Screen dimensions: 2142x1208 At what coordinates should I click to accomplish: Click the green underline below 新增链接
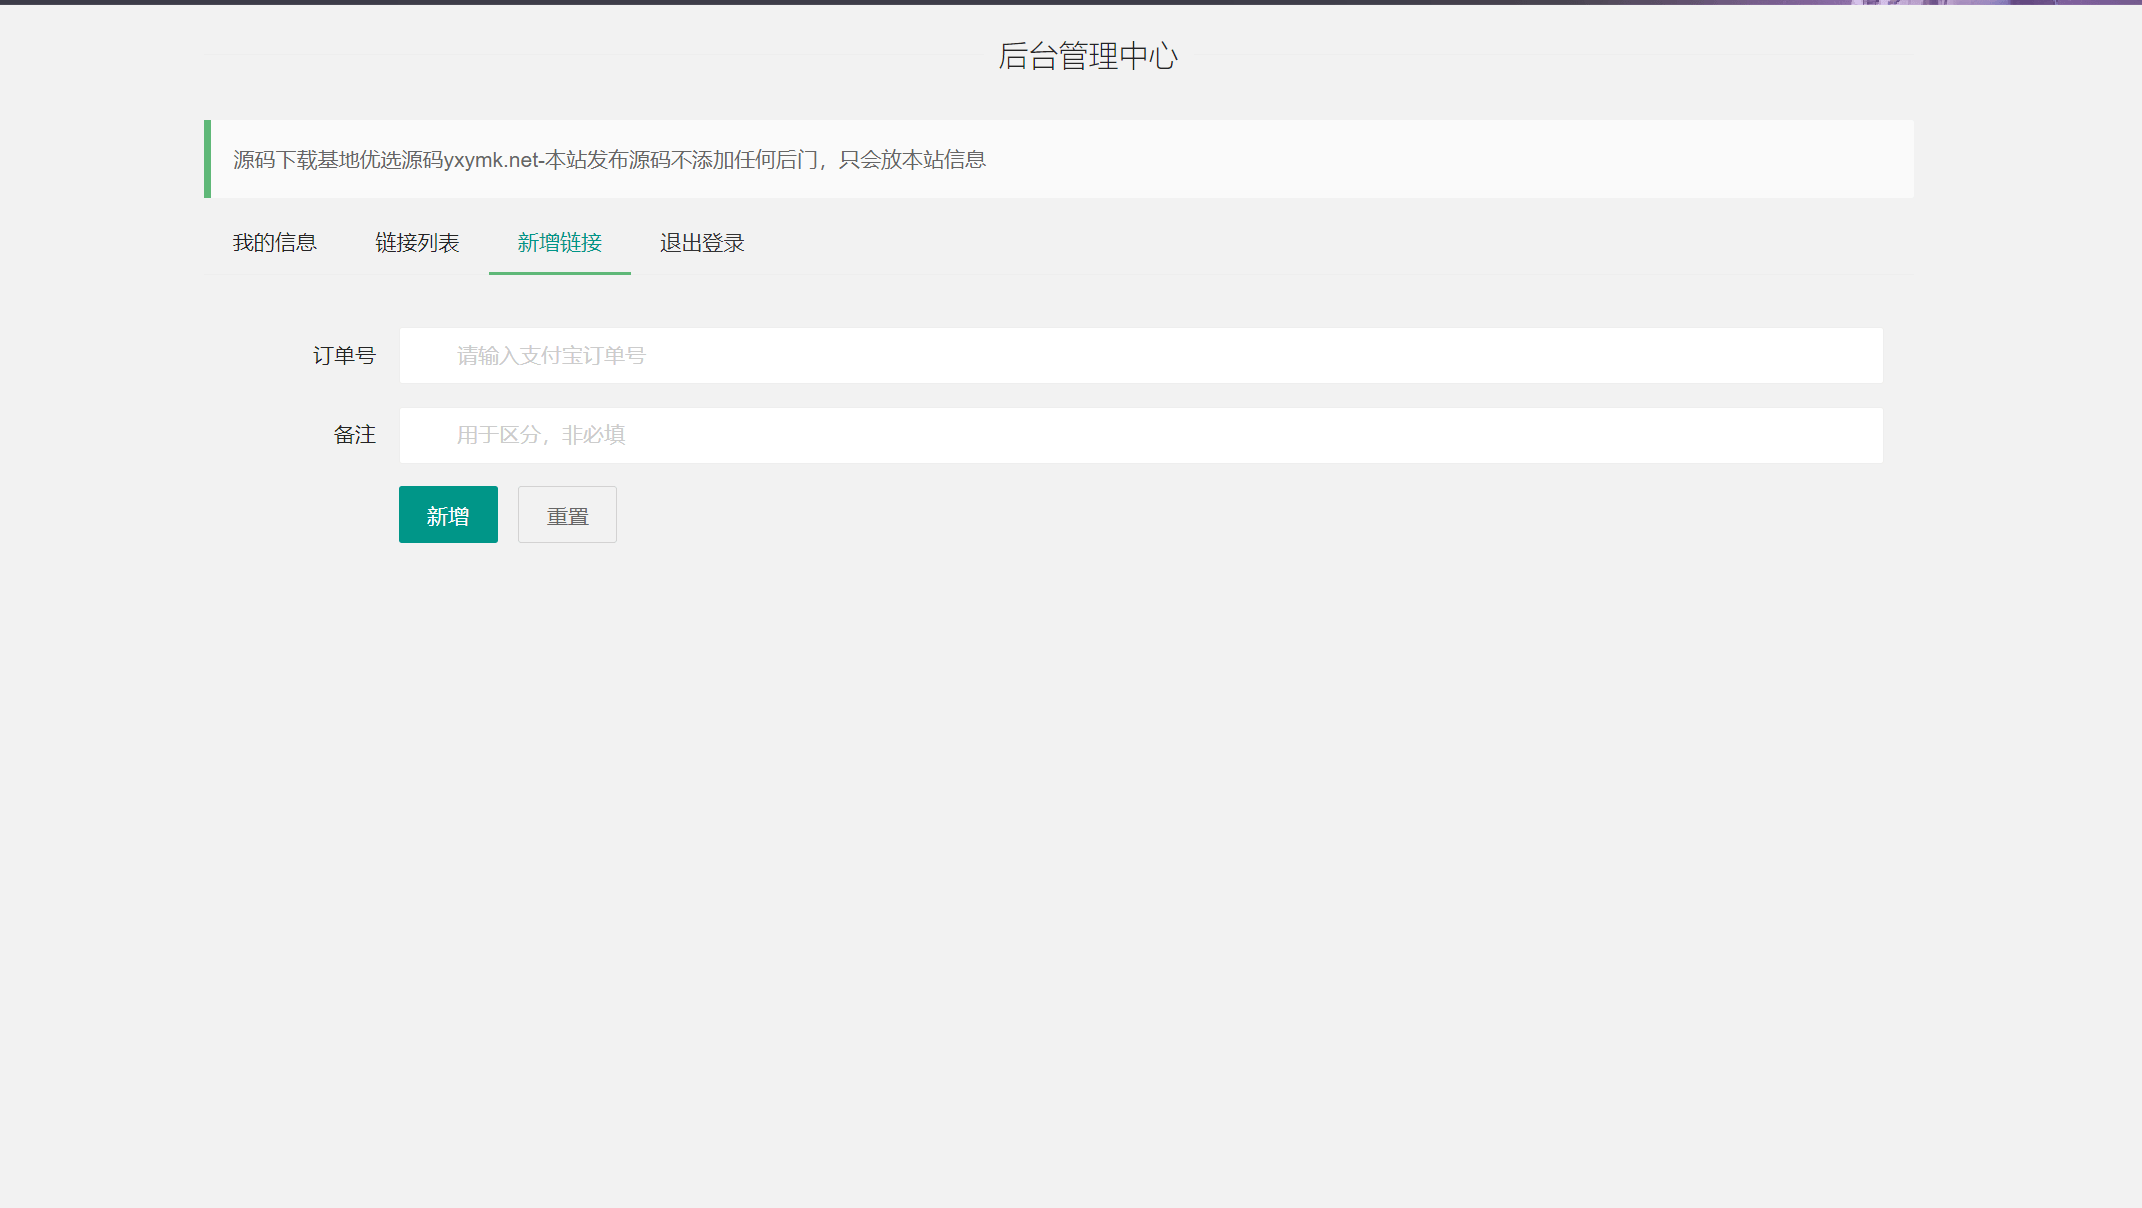559,272
